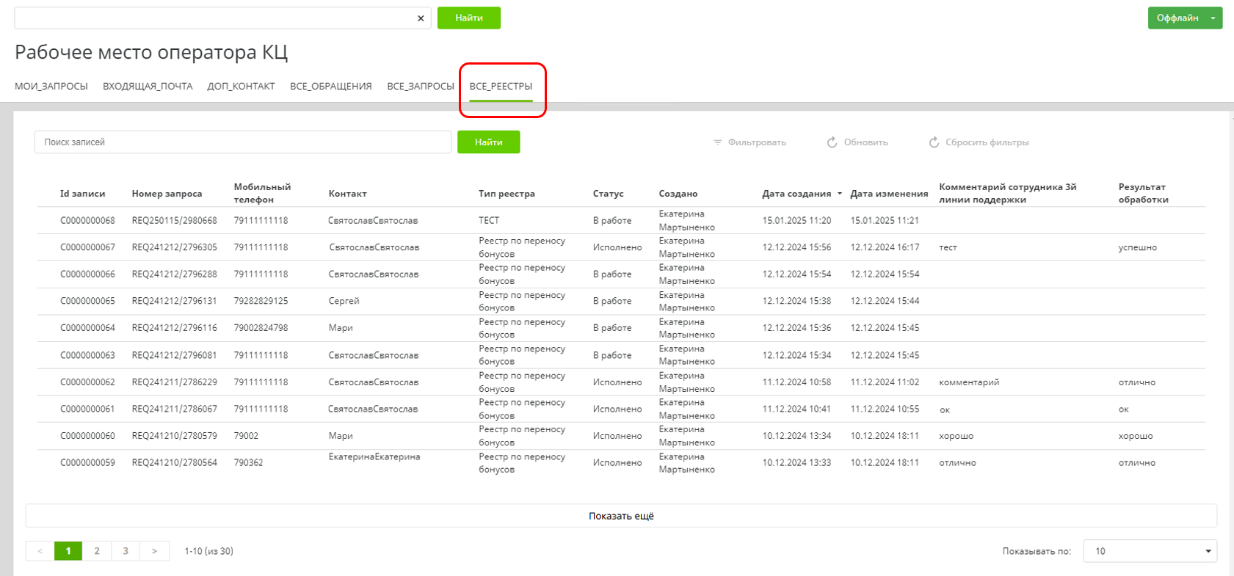Click into the Поиск записей field
The height and width of the screenshot is (576, 1234).
coord(242,142)
